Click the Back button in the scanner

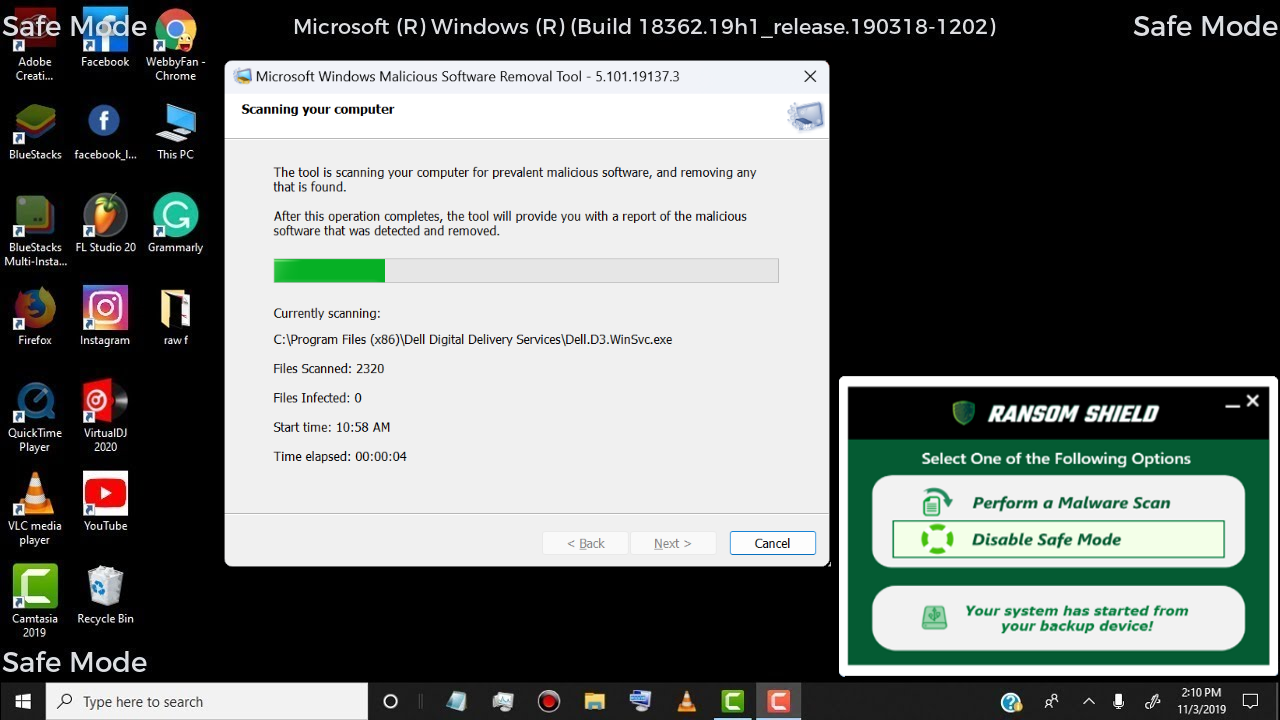pos(585,542)
